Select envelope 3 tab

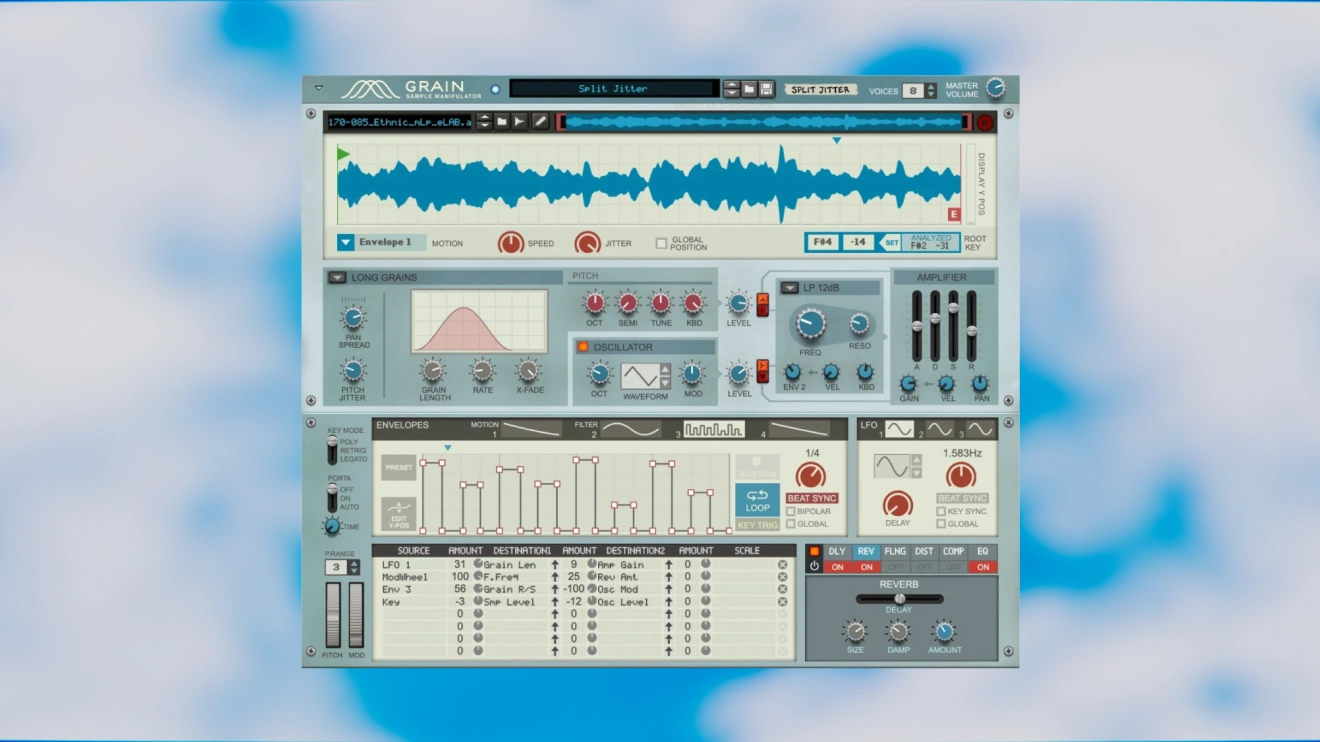(714, 429)
